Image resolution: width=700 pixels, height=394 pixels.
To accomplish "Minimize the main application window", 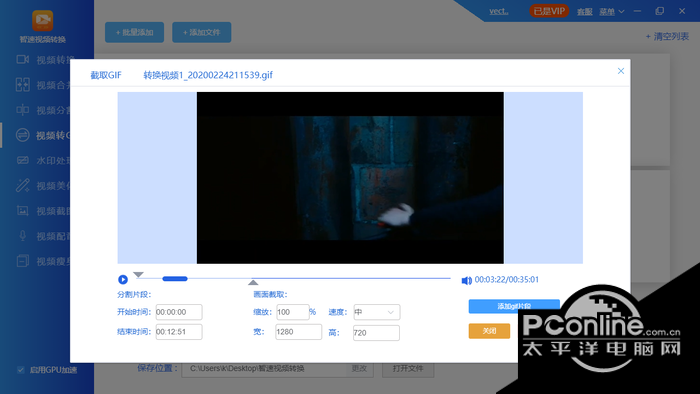I will [638, 11].
